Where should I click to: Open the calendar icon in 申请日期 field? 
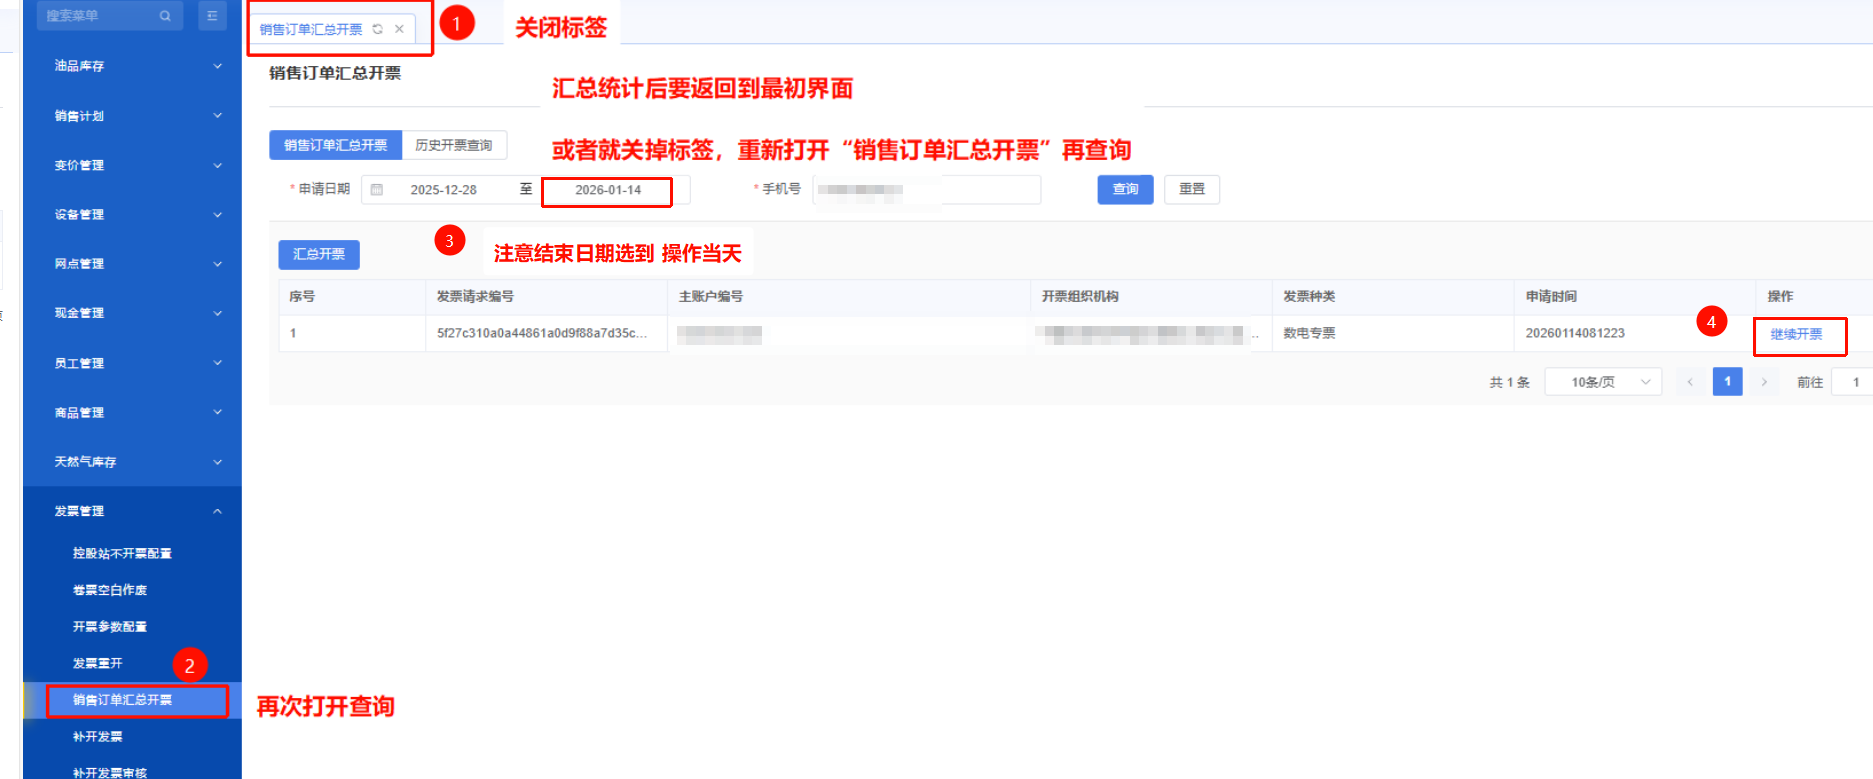click(x=377, y=190)
